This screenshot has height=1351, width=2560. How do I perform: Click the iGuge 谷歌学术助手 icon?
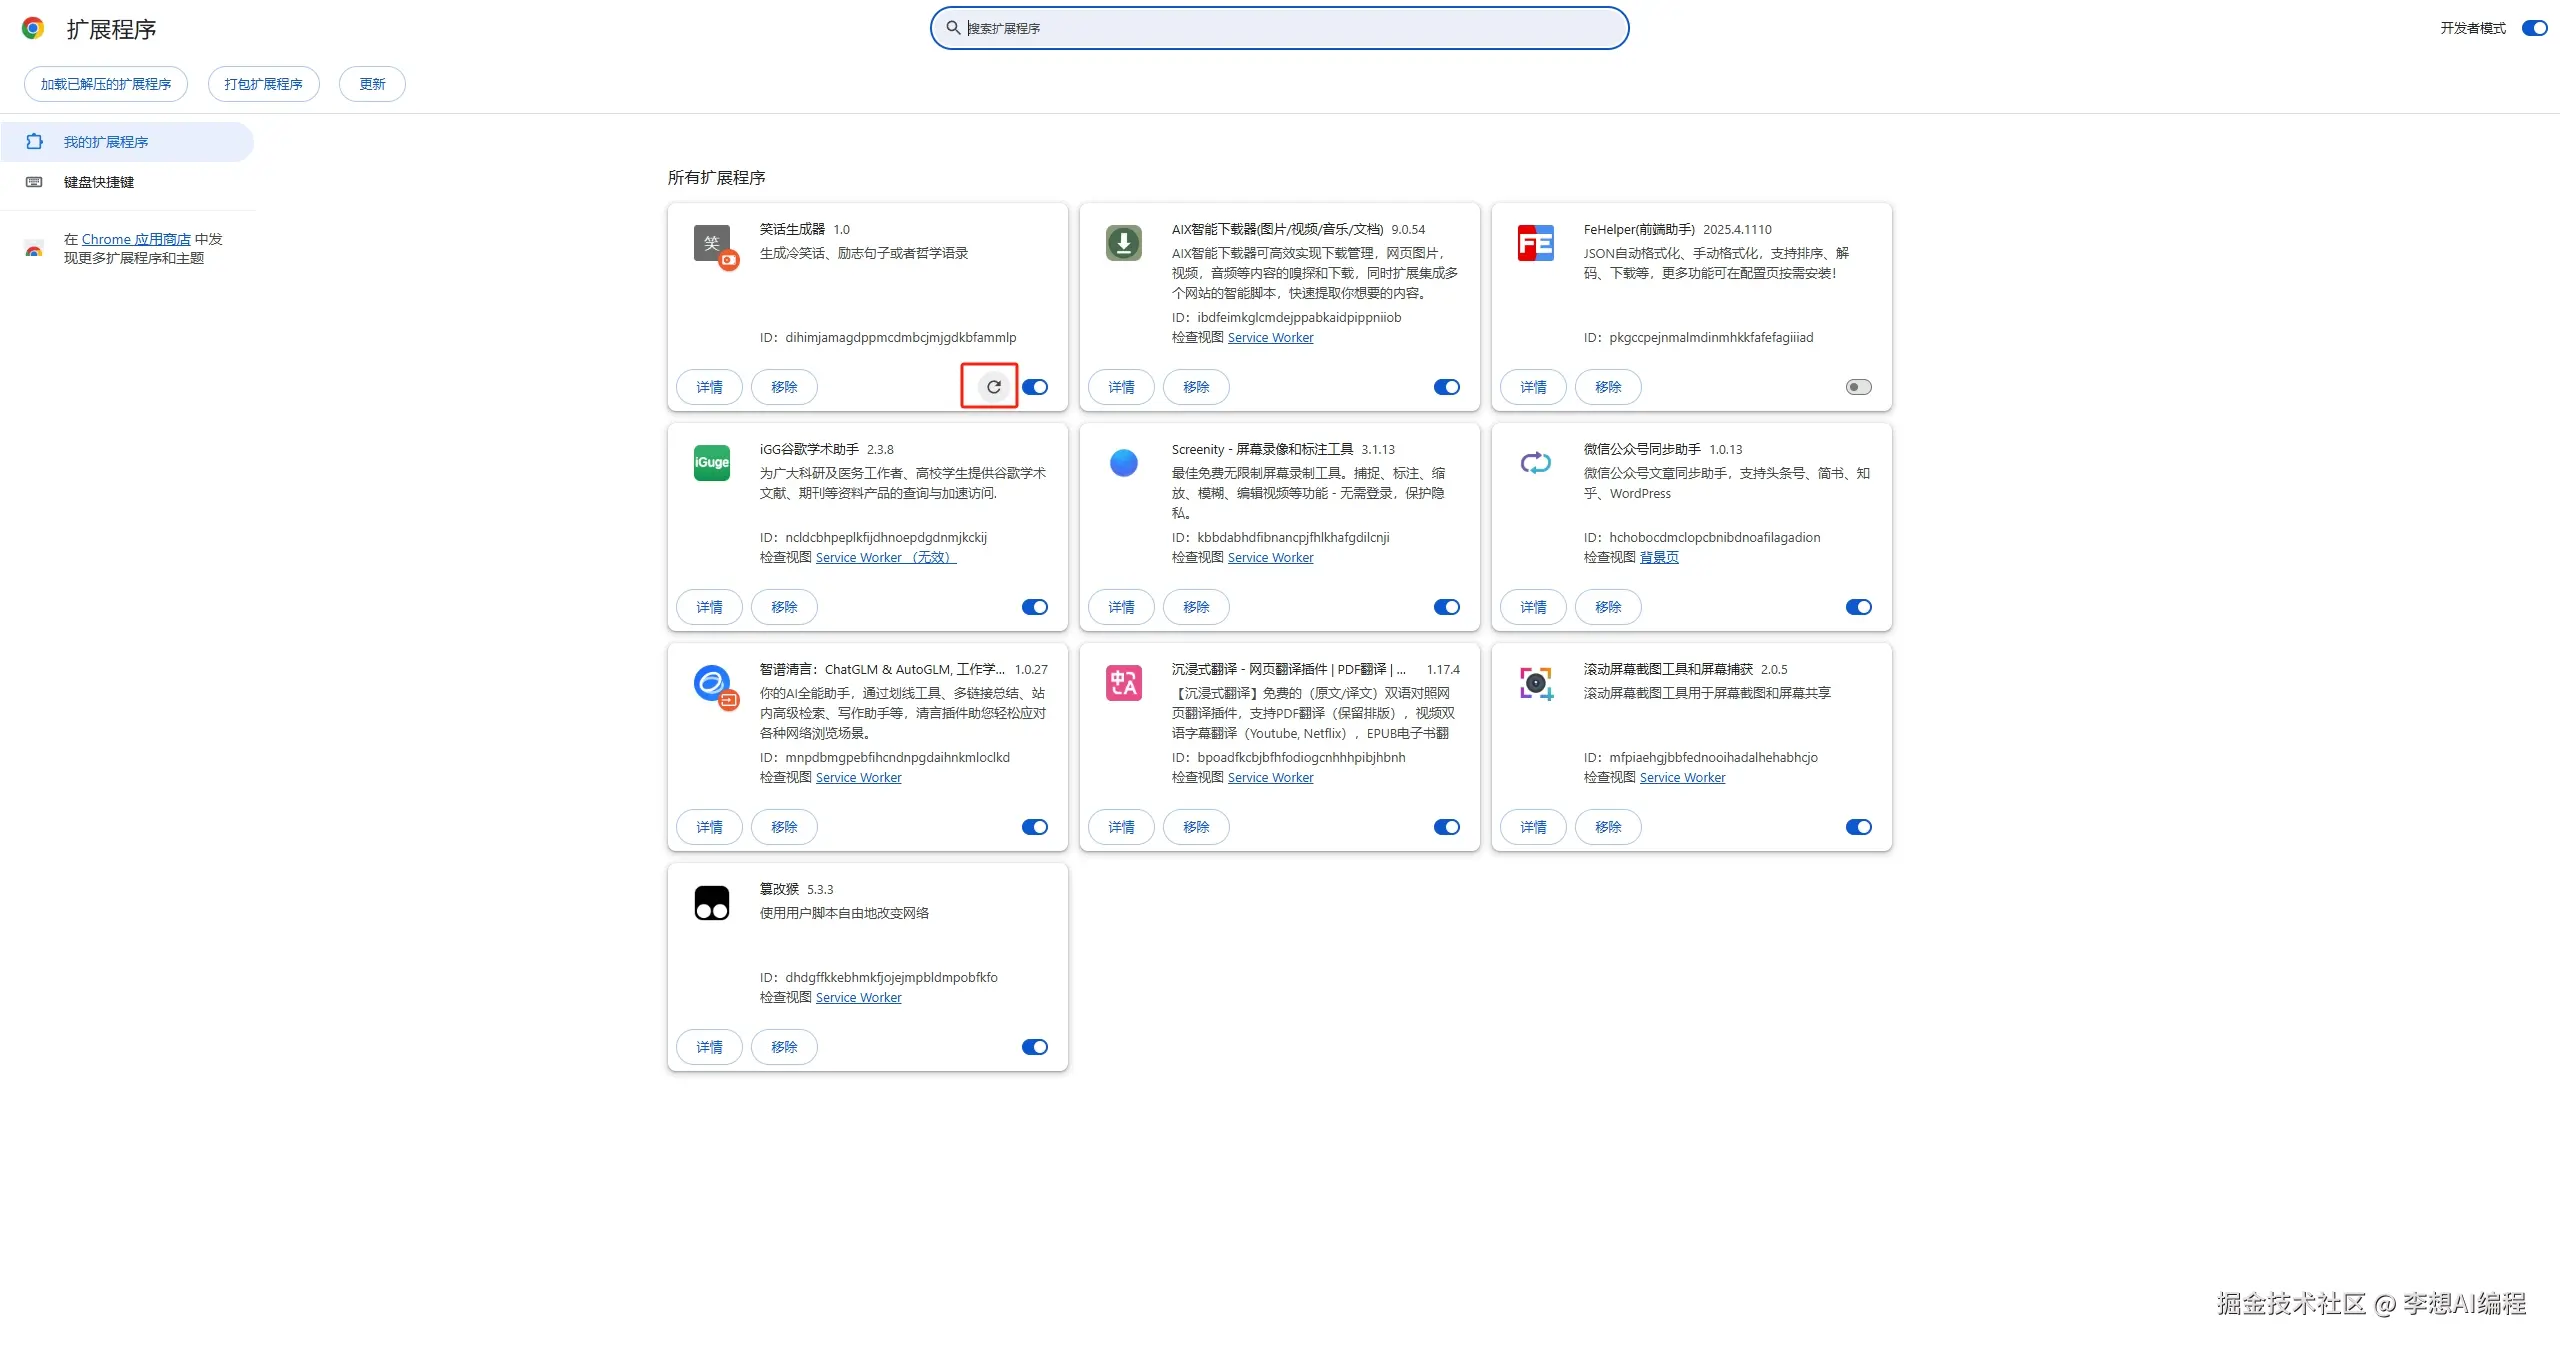pos(711,462)
